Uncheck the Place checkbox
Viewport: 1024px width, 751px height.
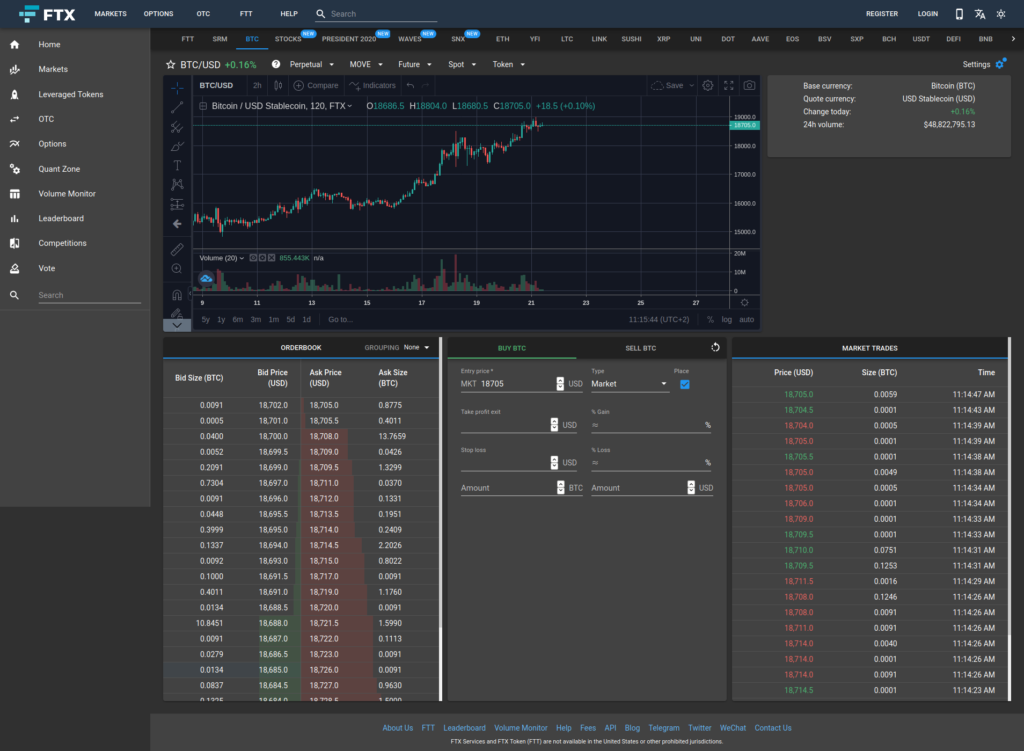pos(684,384)
